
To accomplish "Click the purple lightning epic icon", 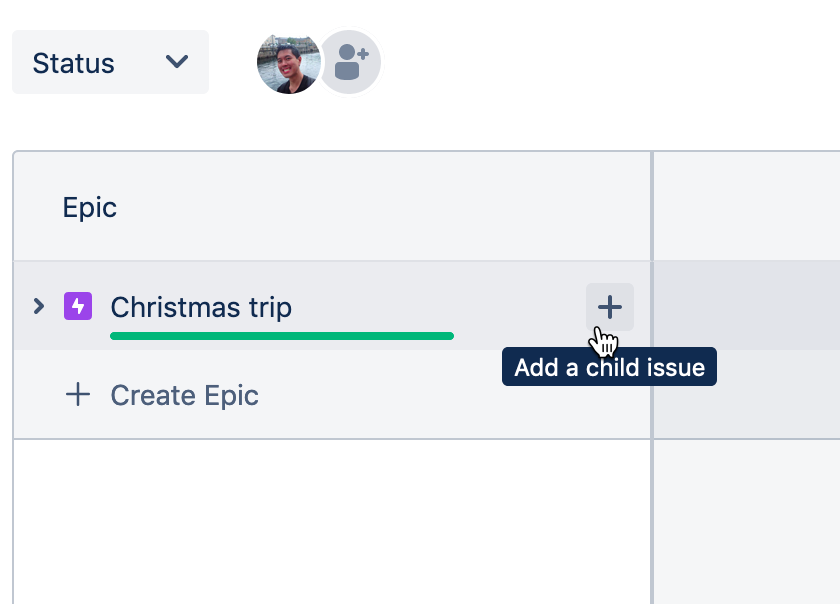I will (x=78, y=306).
